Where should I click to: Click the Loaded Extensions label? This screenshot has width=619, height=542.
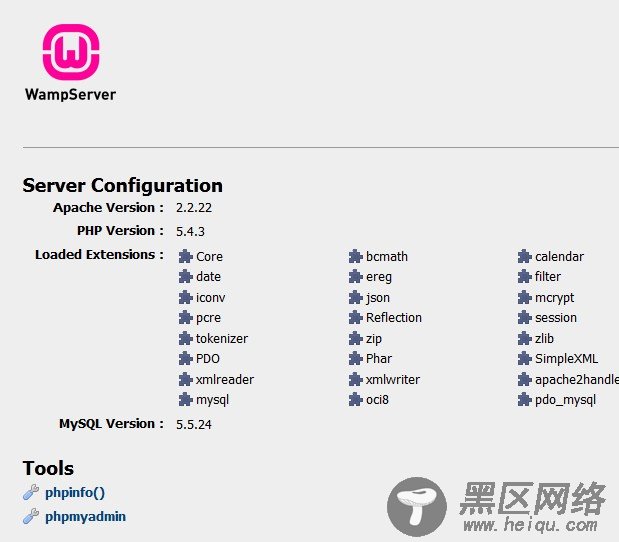click(99, 255)
